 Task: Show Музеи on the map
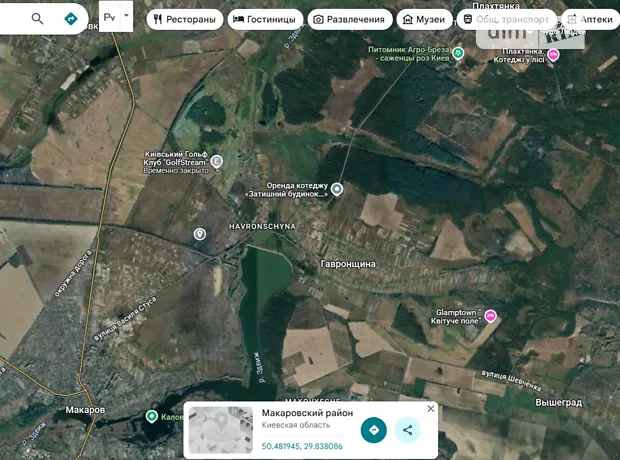point(423,19)
